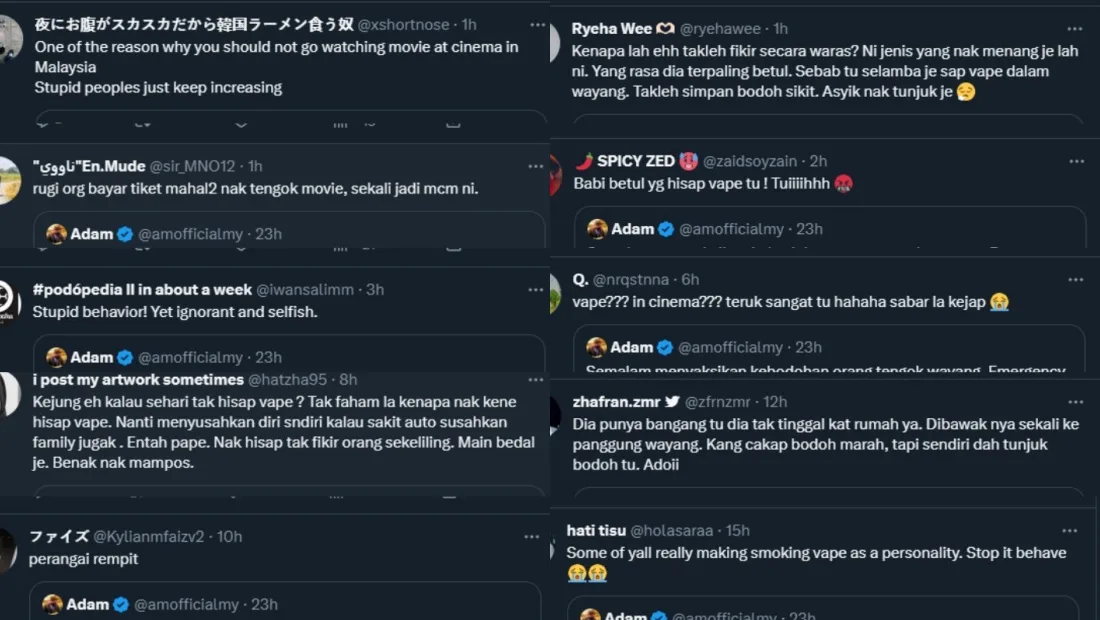Click the more menu on Ryeha Wee's tweet

[x=1075, y=29]
